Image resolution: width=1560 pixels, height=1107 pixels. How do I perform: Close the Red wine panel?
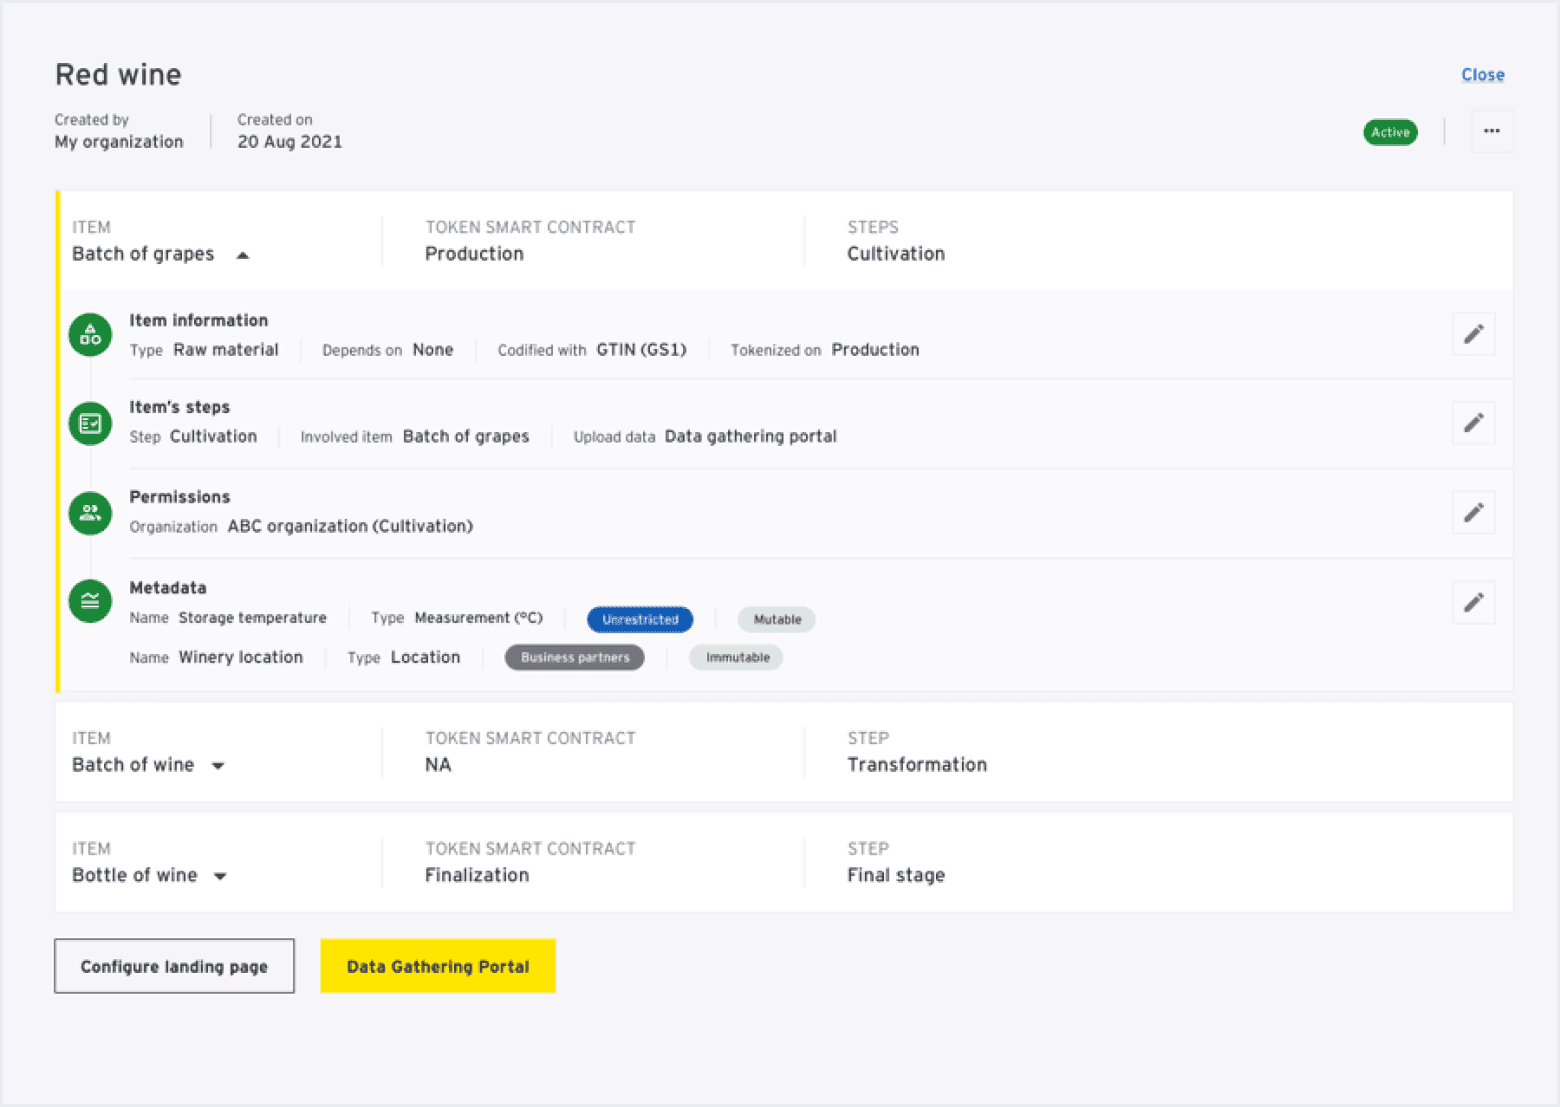click(1482, 75)
